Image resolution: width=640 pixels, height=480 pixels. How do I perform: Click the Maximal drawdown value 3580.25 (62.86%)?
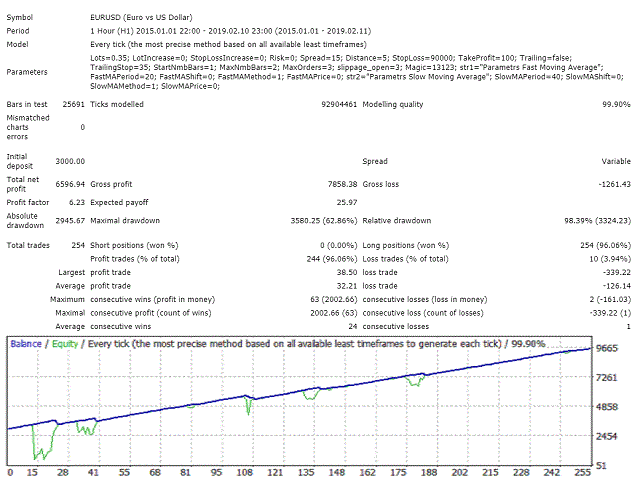tap(324, 221)
